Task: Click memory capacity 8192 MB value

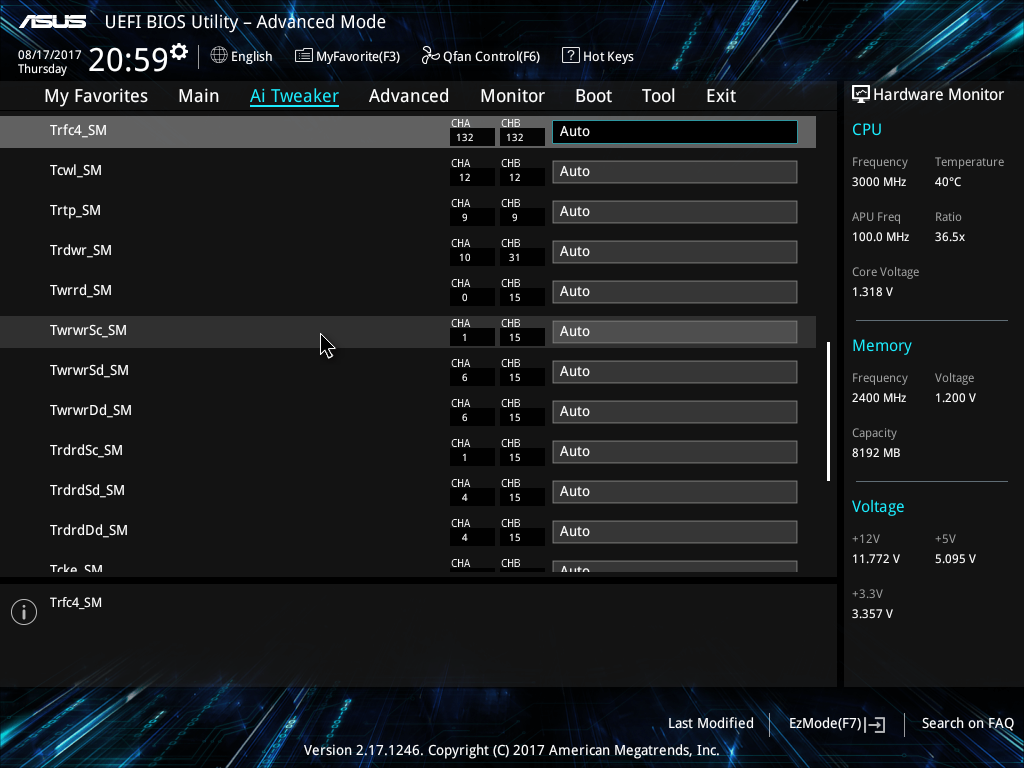Action: click(876, 453)
